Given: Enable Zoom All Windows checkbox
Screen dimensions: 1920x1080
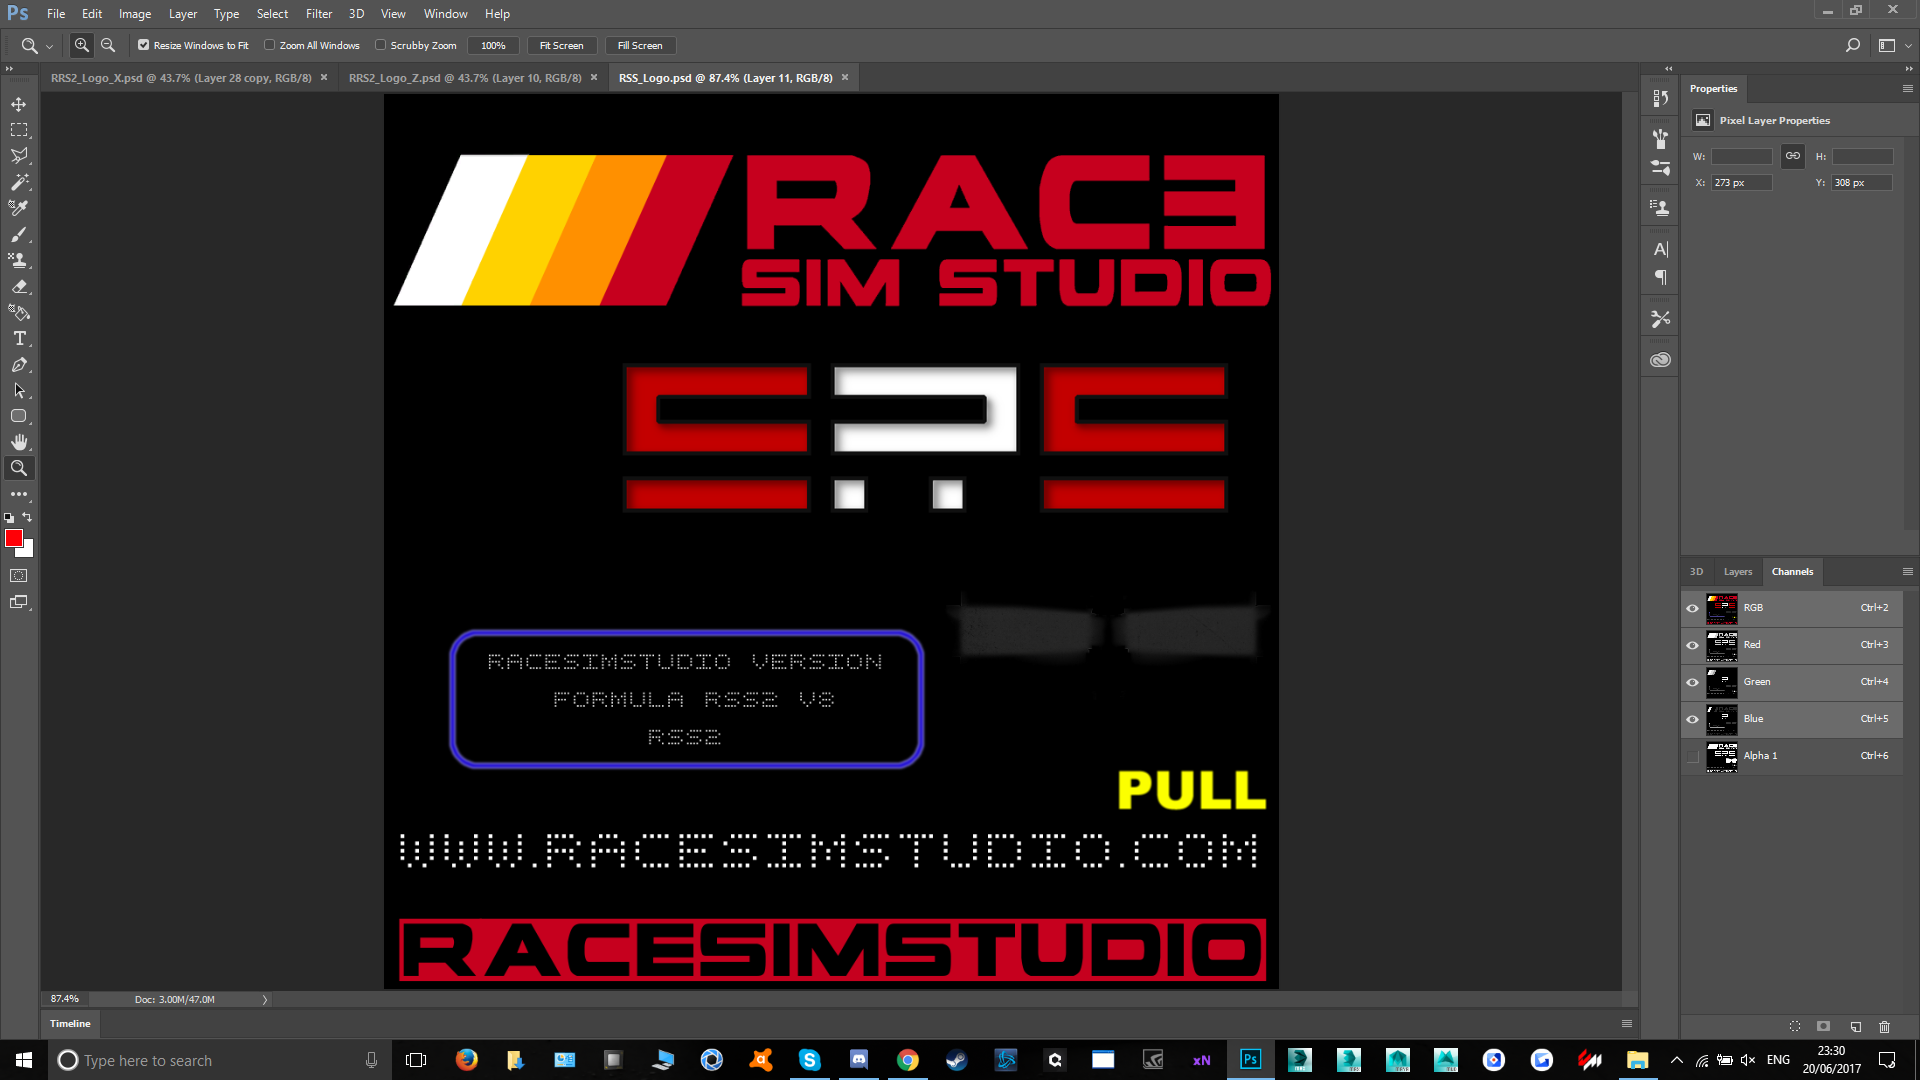Looking at the screenshot, I should [269, 45].
